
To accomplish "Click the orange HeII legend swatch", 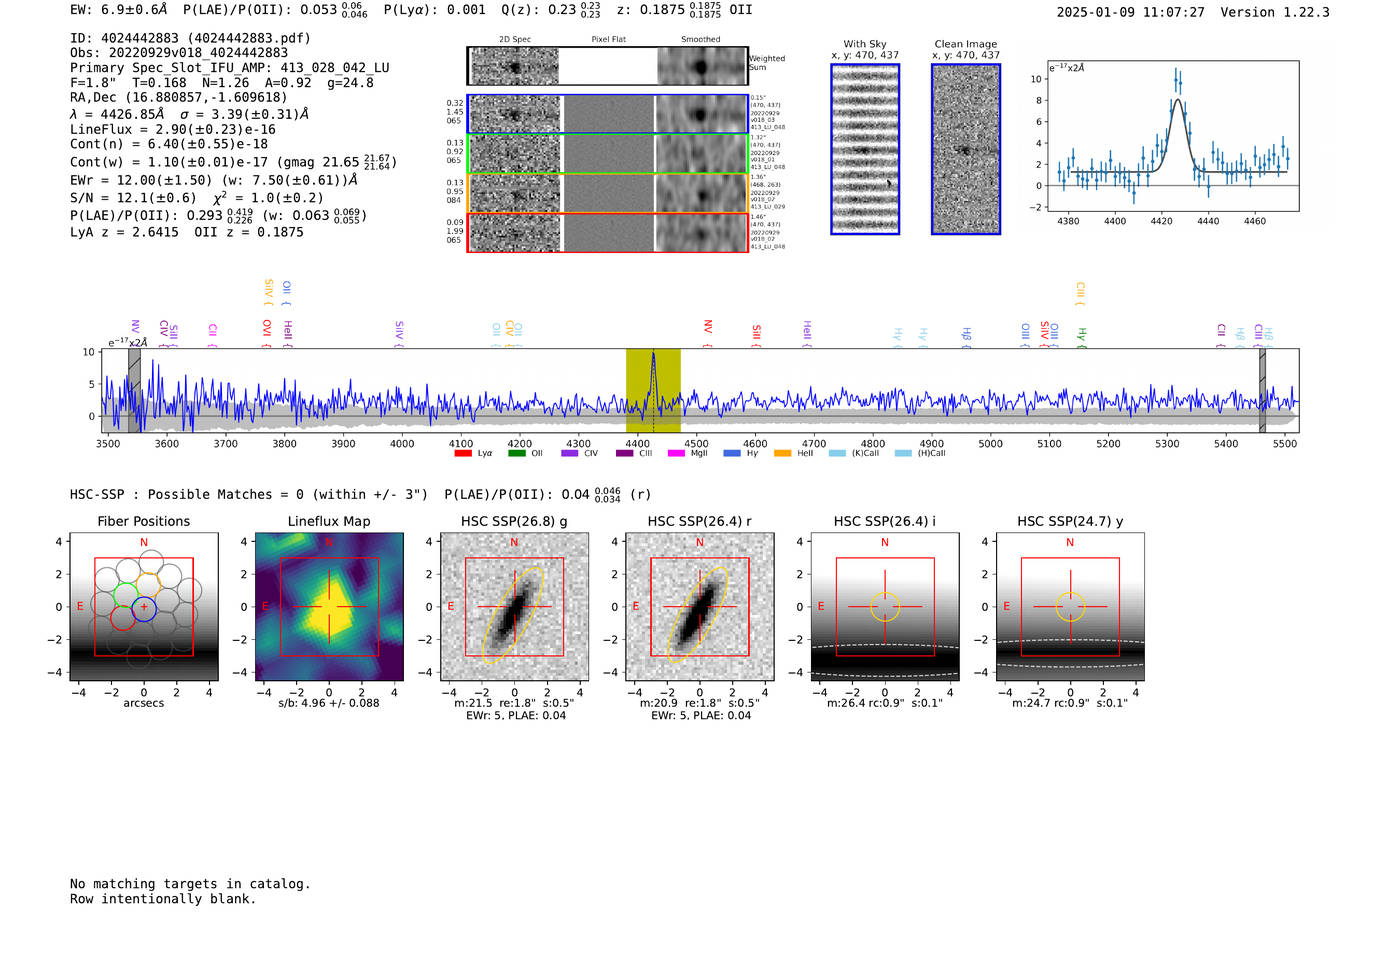I will 782,454.
